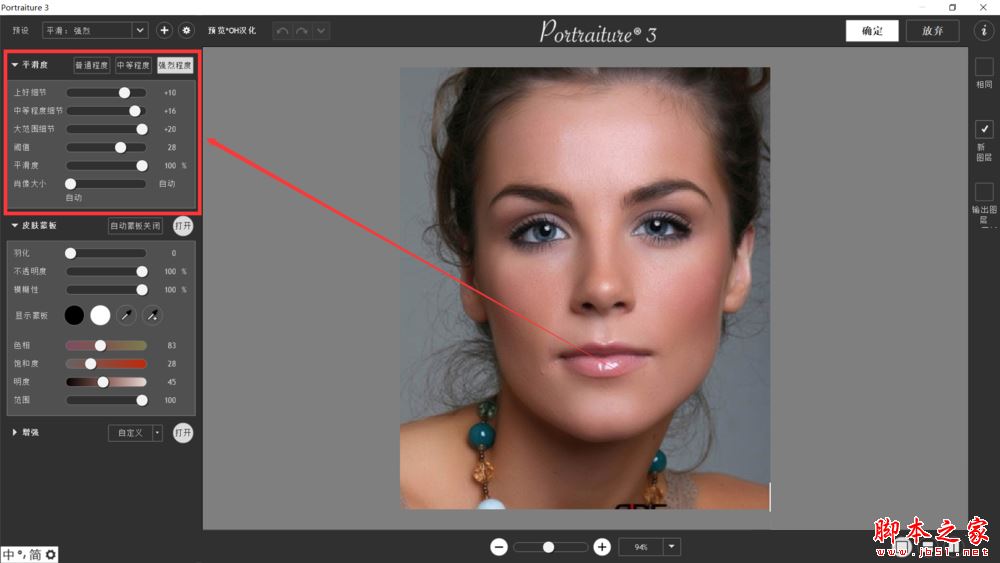Open the 自定义 dropdown arrow

[158, 433]
